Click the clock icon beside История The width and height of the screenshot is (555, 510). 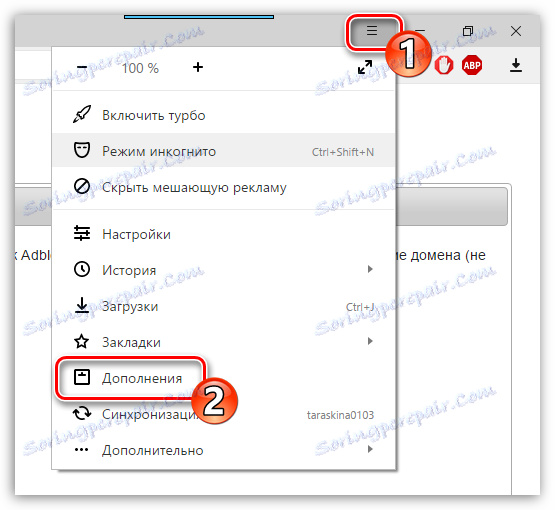82,269
